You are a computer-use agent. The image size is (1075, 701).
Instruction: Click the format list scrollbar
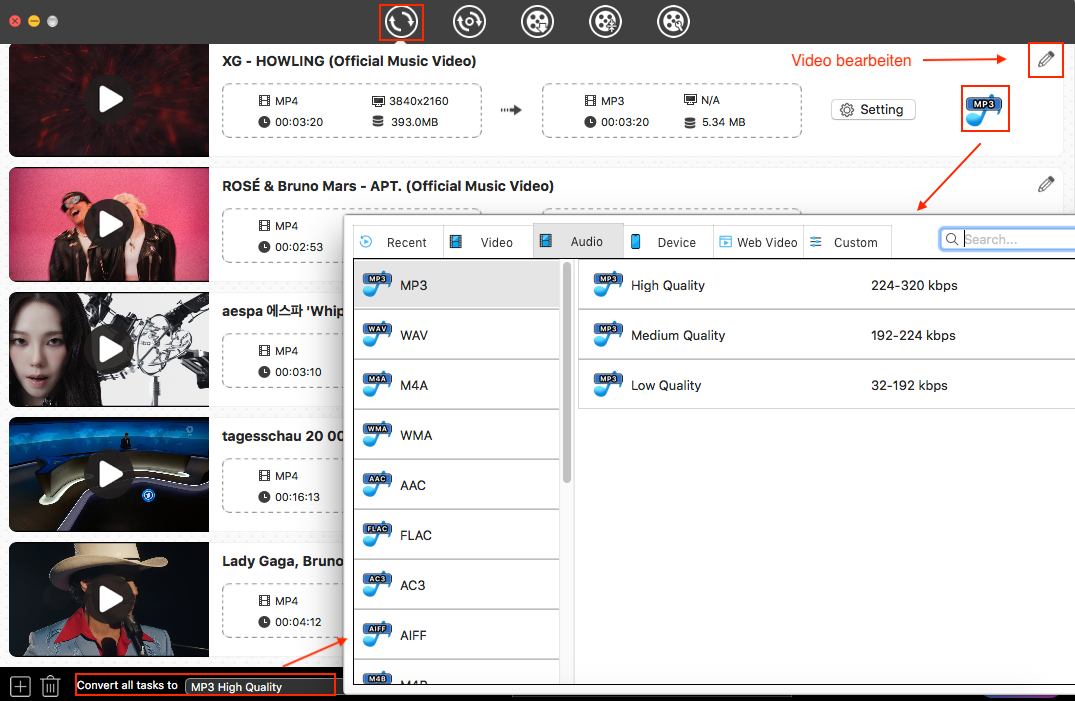coord(566,372)
